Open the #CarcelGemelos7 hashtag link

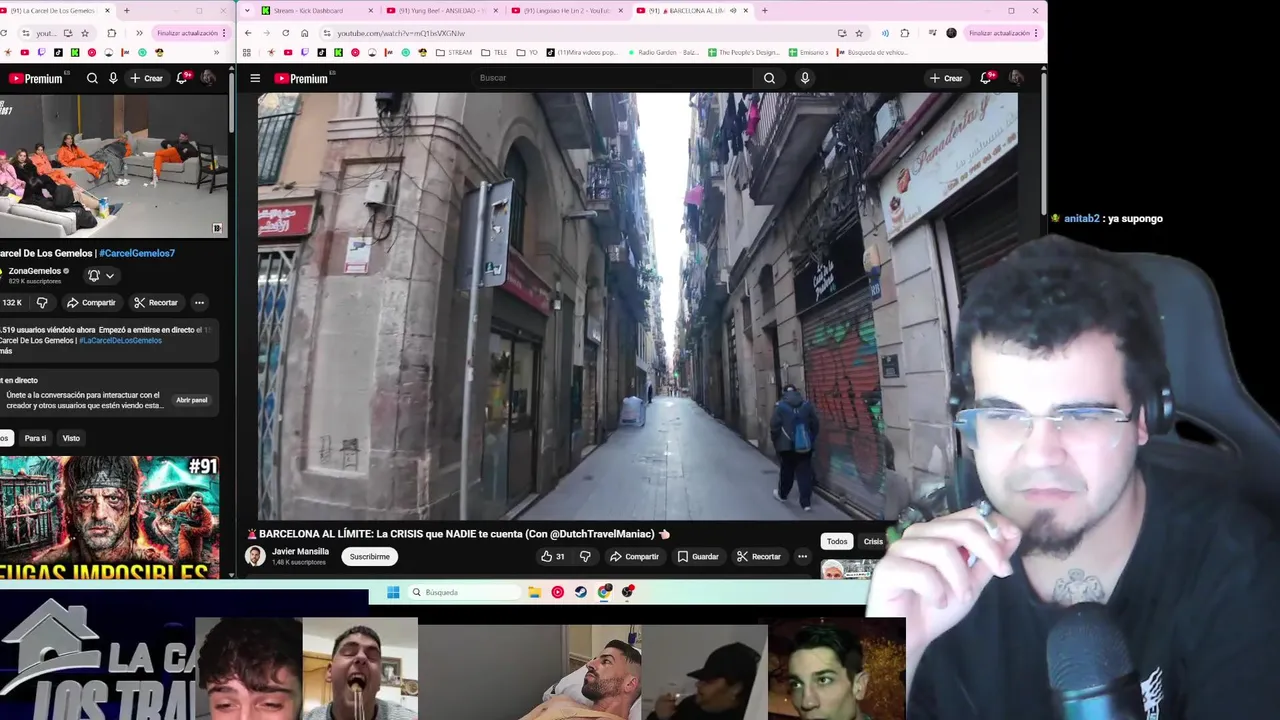137,253
